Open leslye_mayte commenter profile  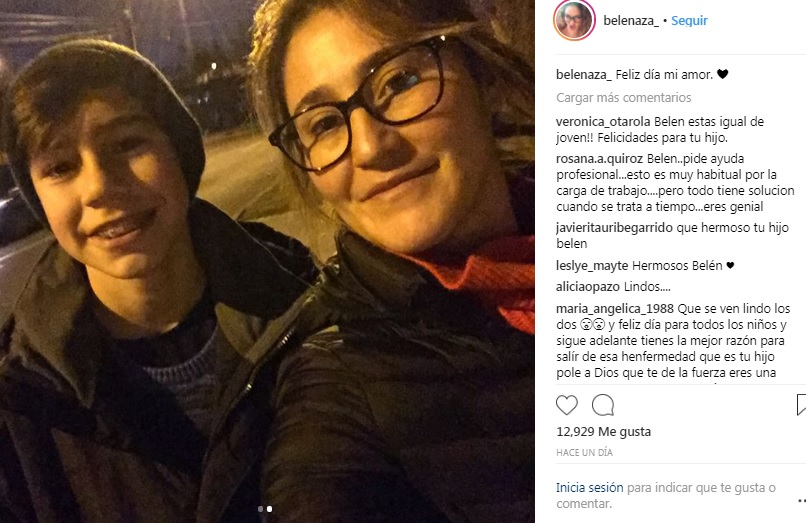point(592,266)
